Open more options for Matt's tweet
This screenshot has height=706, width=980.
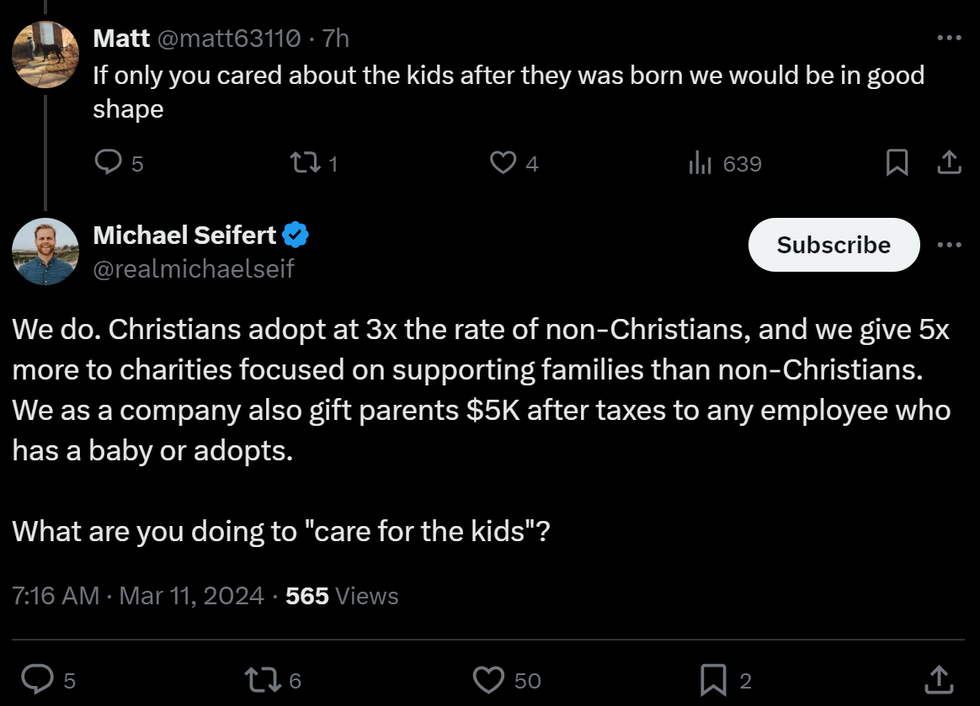[948, 37]
